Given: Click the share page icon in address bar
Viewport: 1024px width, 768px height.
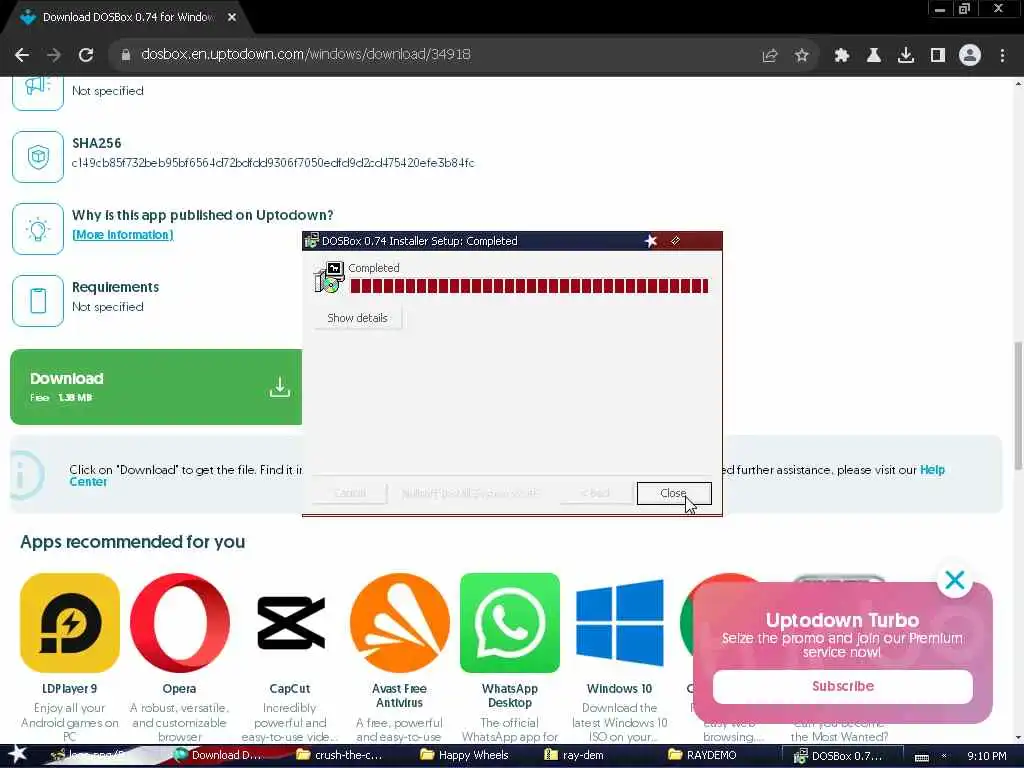Looking at the screenshot, I should coord(770,56).
